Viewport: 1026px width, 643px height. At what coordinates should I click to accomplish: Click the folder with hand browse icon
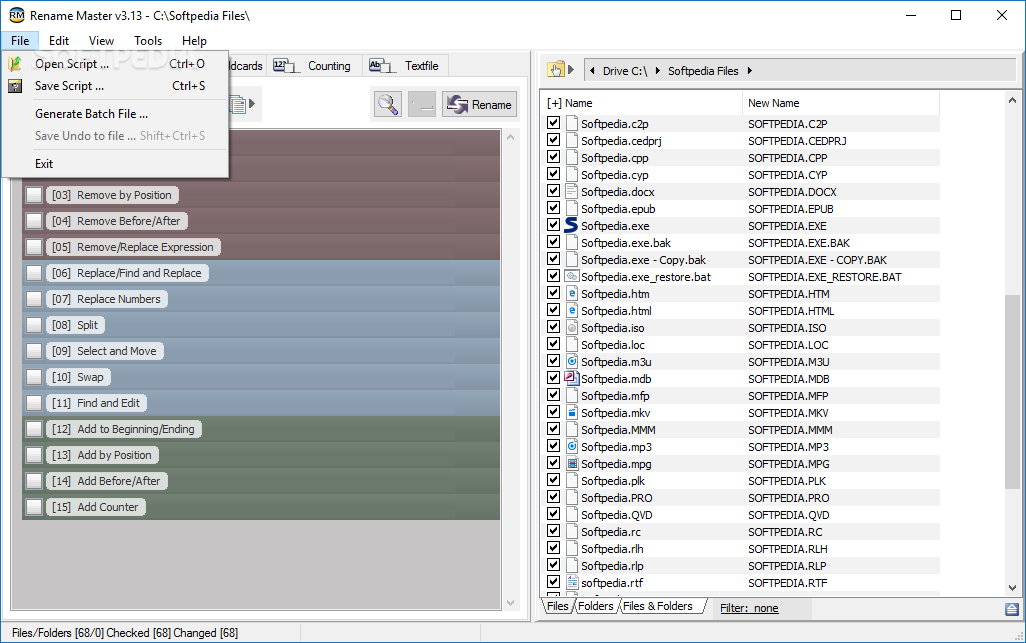click(x=556, y=69)
